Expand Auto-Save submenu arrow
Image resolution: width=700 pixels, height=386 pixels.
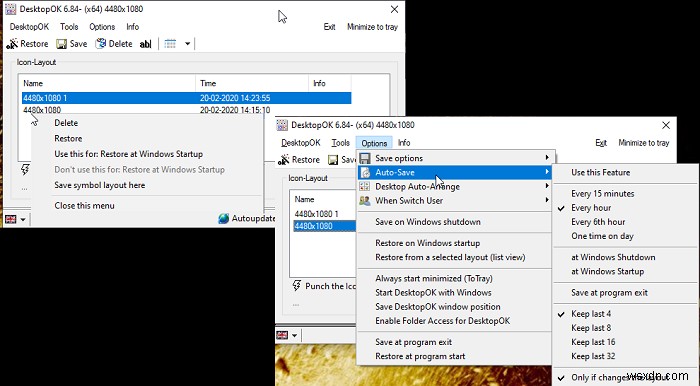(x=547, y=172)
